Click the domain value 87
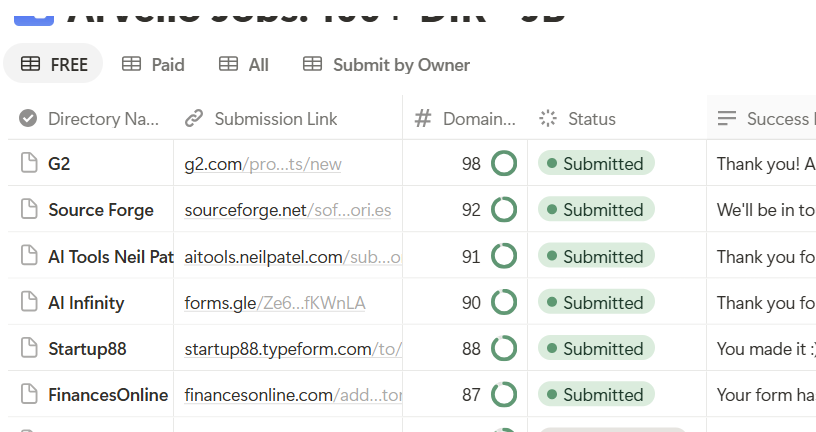Viewport: 816px width, 432px height. click(471, 395)
